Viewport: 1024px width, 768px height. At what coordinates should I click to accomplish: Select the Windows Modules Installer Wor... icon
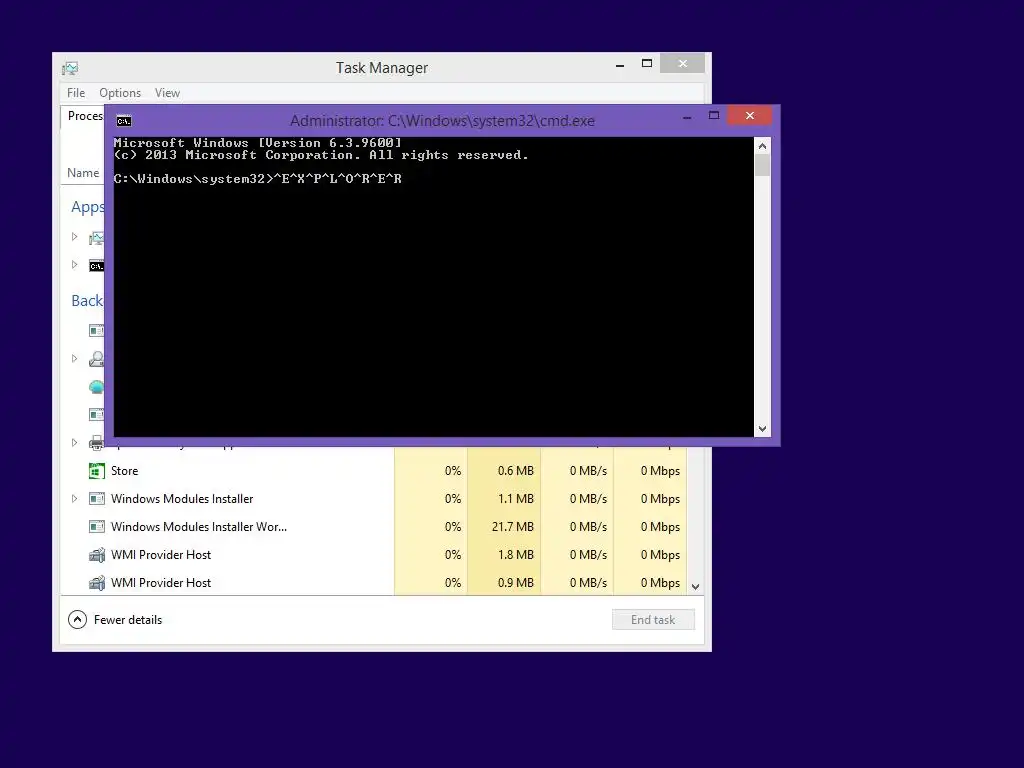(x=97, y=526)
